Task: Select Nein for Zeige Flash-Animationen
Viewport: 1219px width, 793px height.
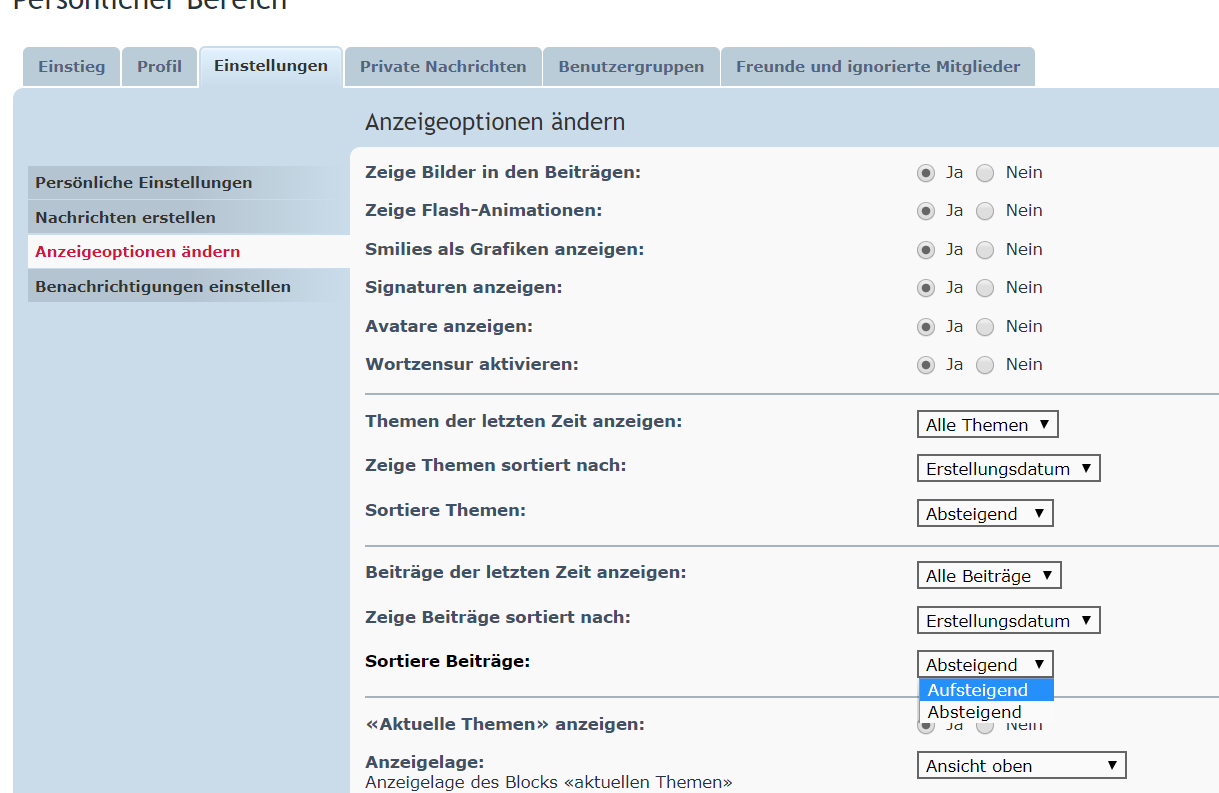Action: (985, 211)
